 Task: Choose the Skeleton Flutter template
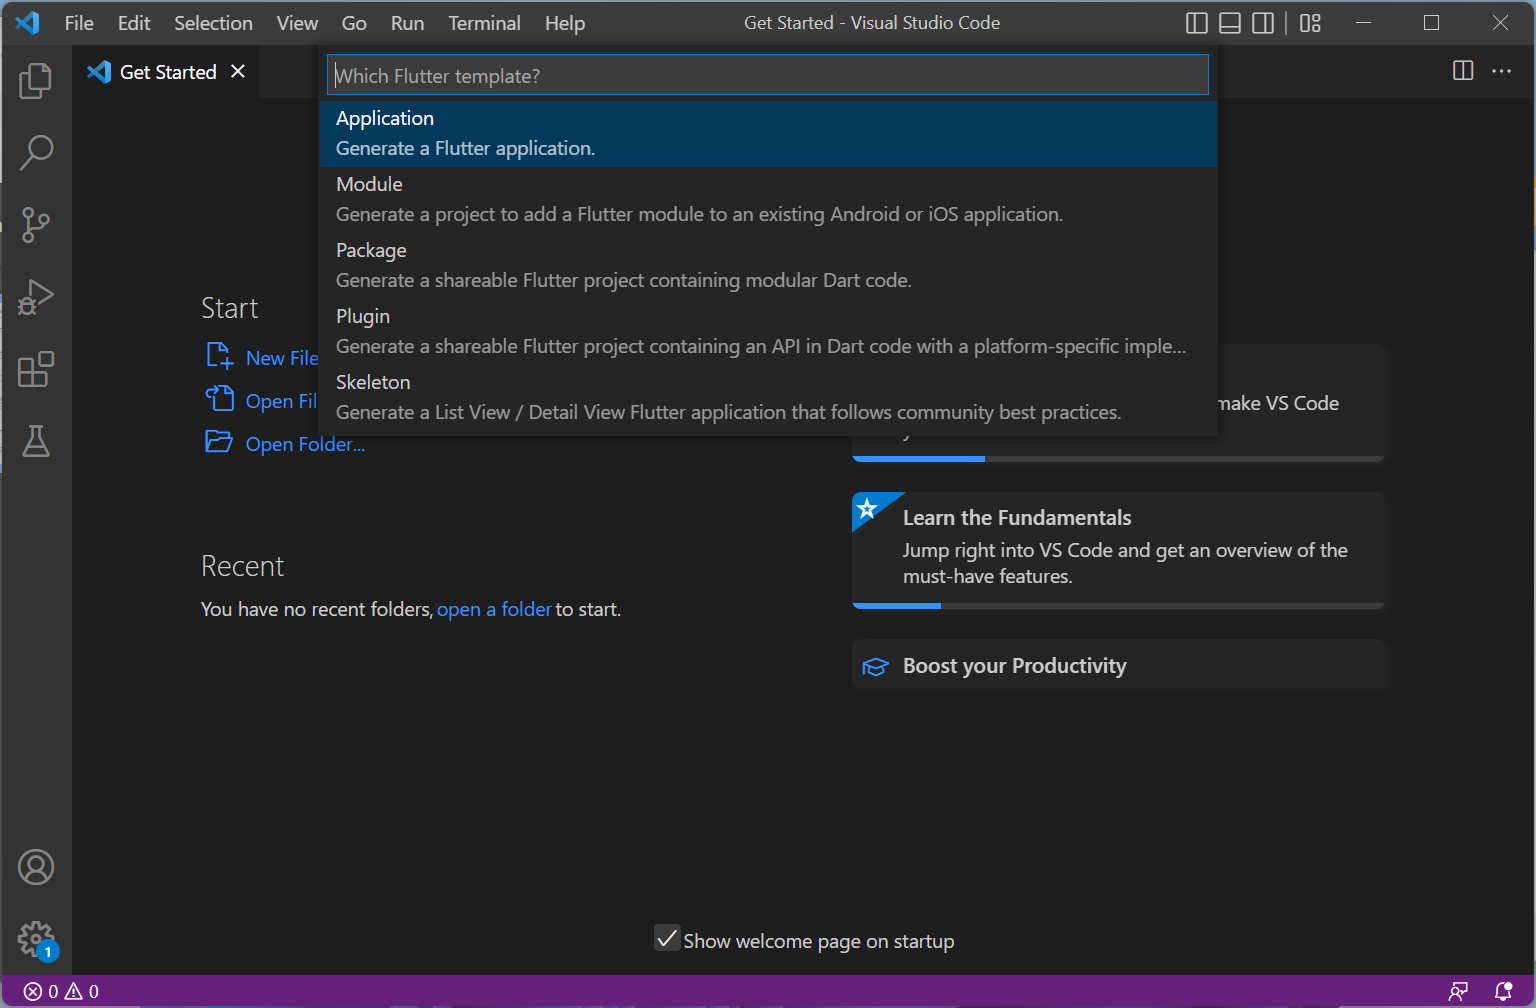[768, 397]
